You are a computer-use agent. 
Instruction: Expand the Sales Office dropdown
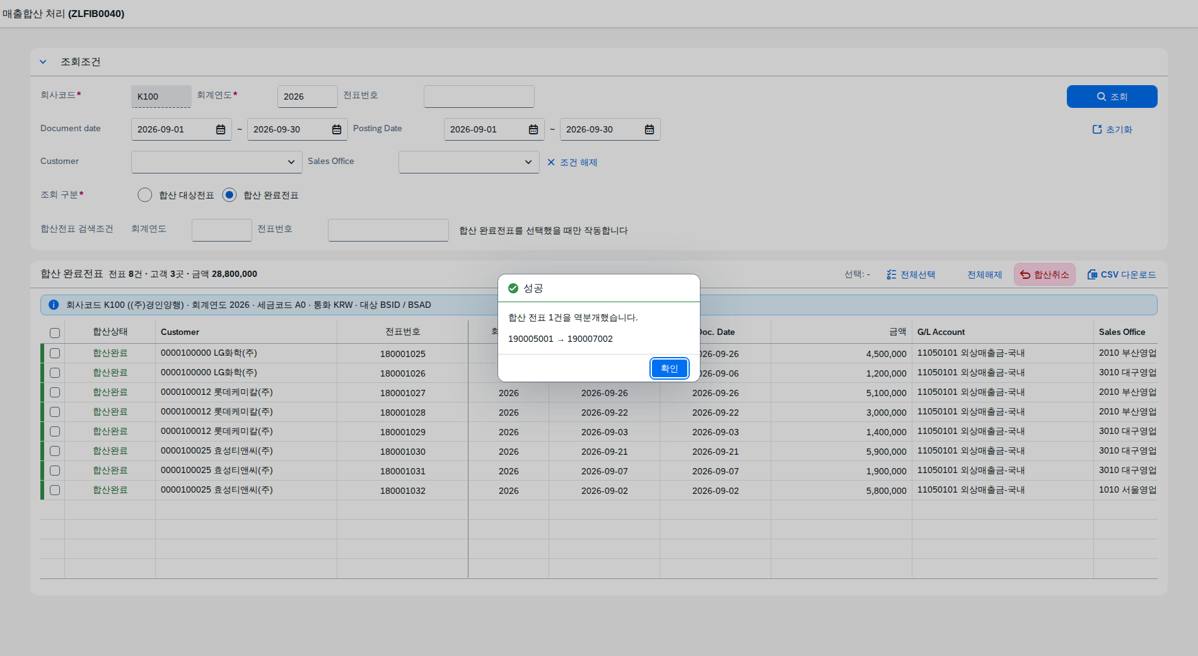pos(527,162)
